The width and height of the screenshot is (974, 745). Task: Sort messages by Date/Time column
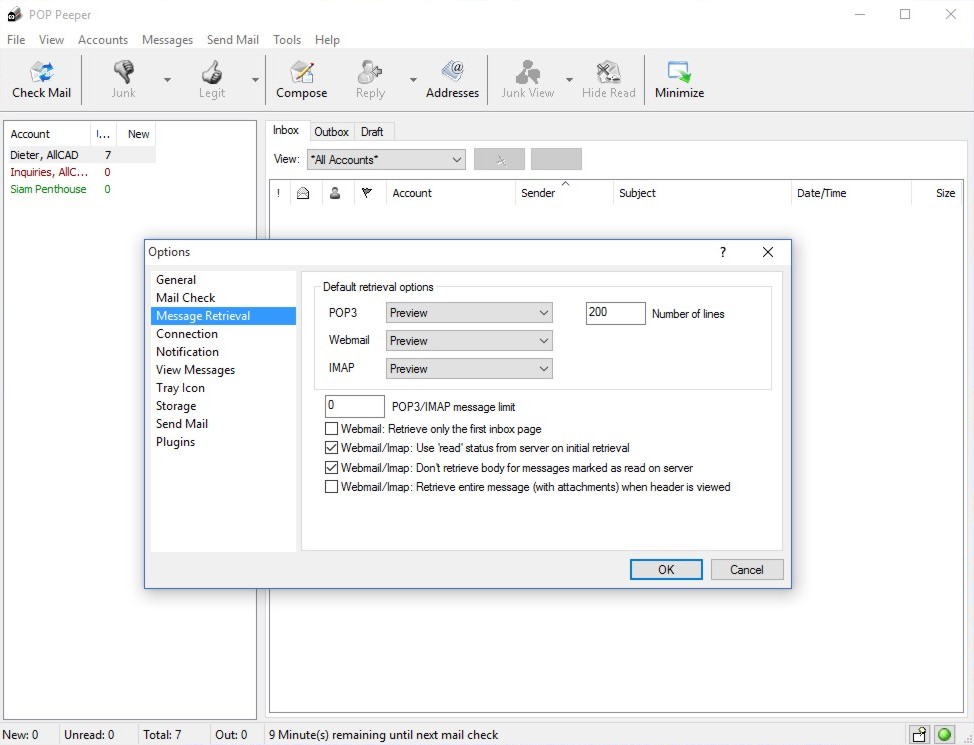851,193
